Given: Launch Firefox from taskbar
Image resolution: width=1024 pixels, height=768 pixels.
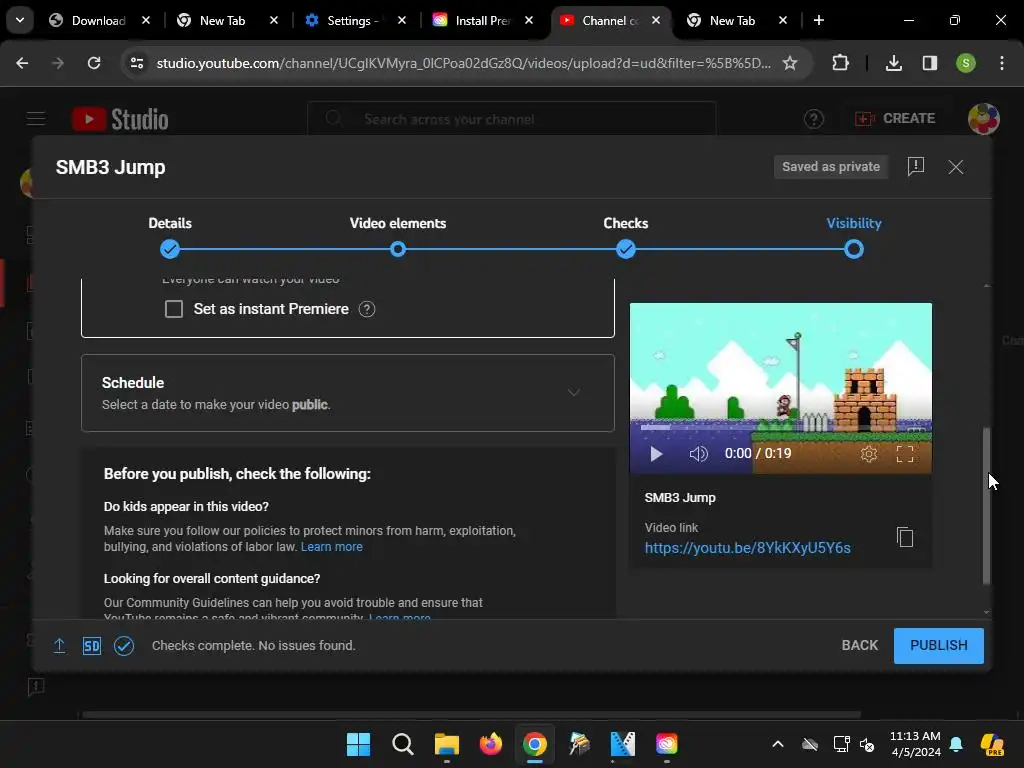Looking at the screenshot, I should pyautogui.click(x=490, y=744).
